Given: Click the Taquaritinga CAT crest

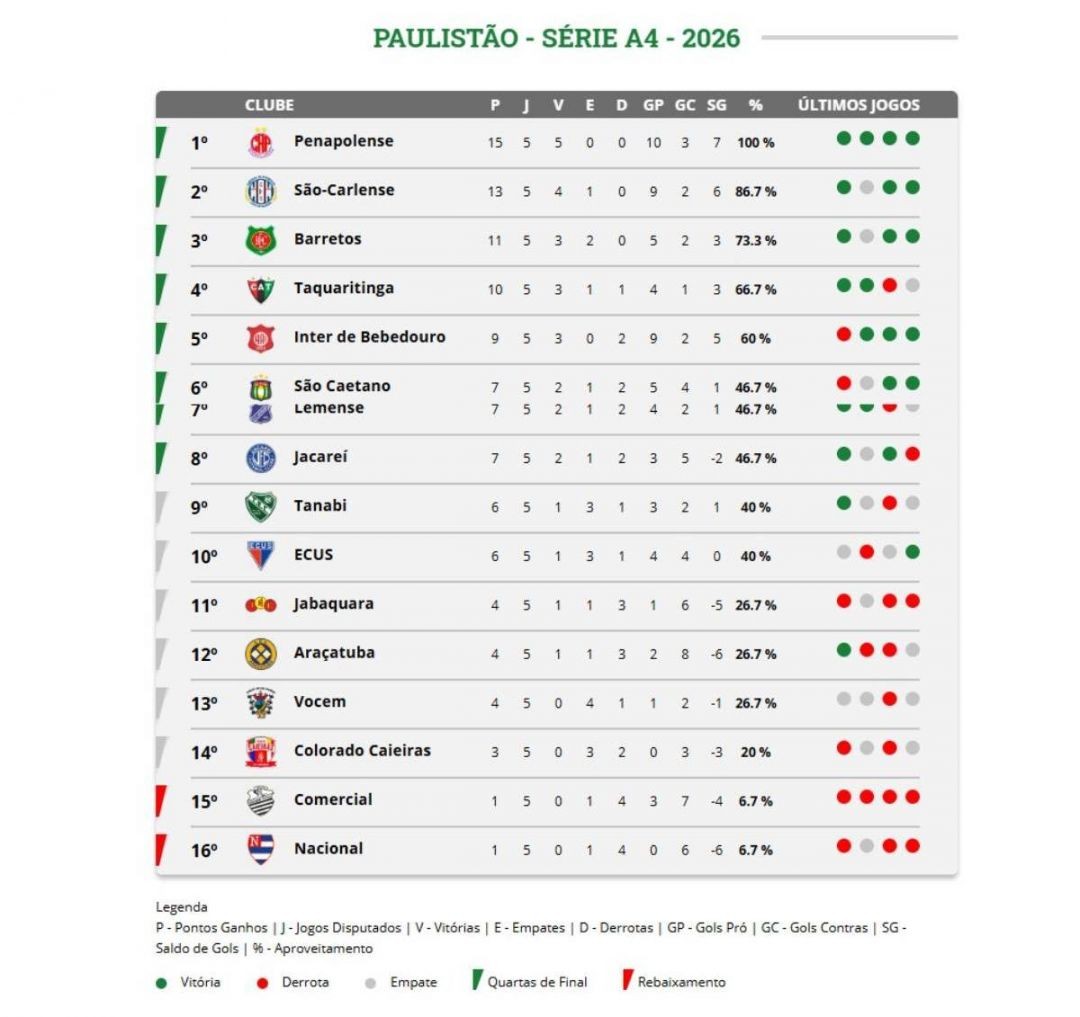Looking at the screenshot, I should tap(260, 289).
